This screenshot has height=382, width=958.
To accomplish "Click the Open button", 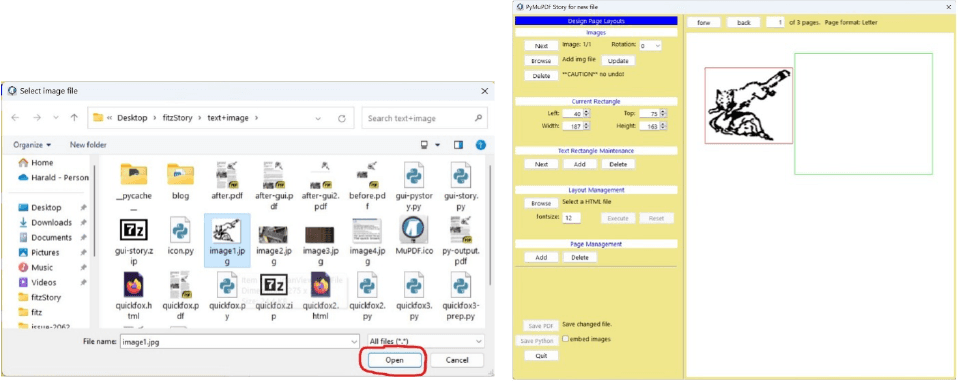I will click(395, 361).
